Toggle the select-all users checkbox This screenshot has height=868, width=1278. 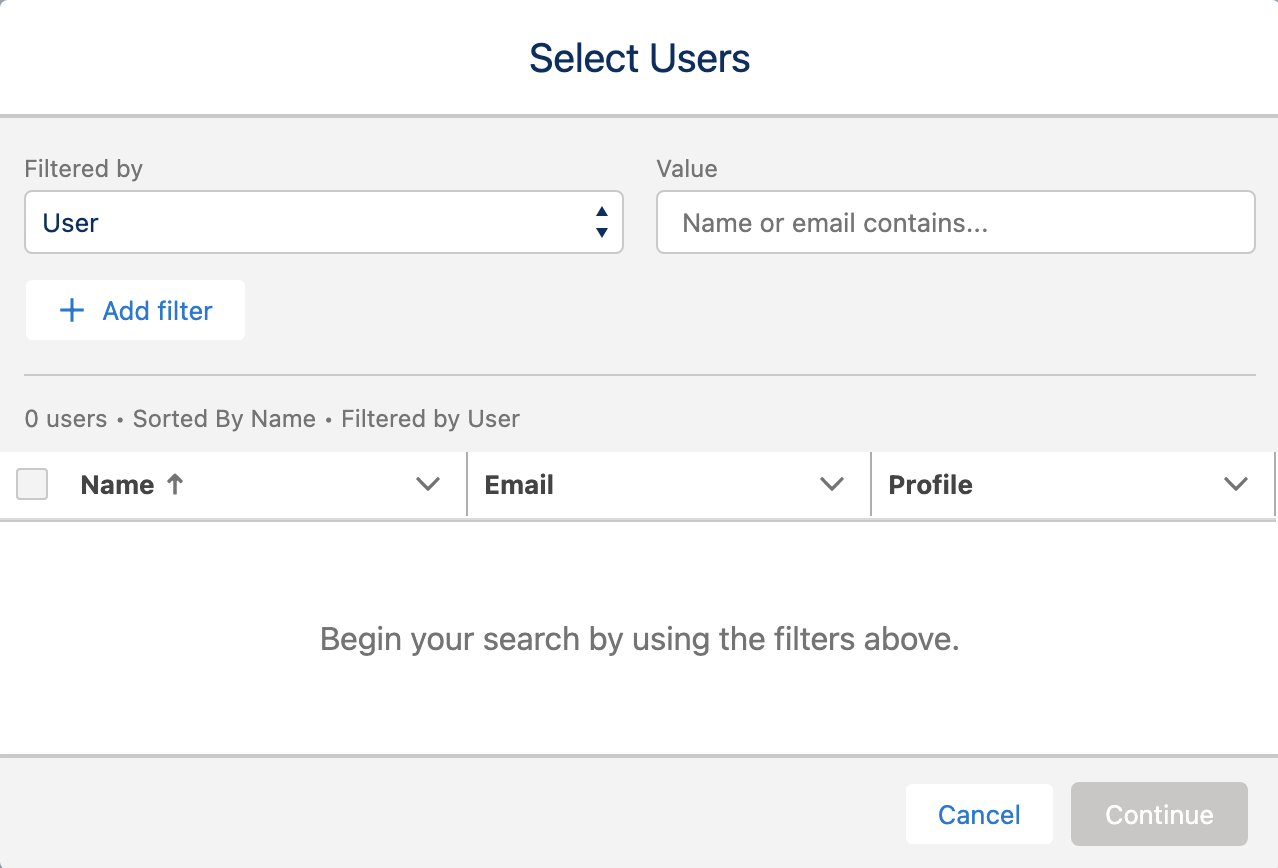[x=31, y=484]
